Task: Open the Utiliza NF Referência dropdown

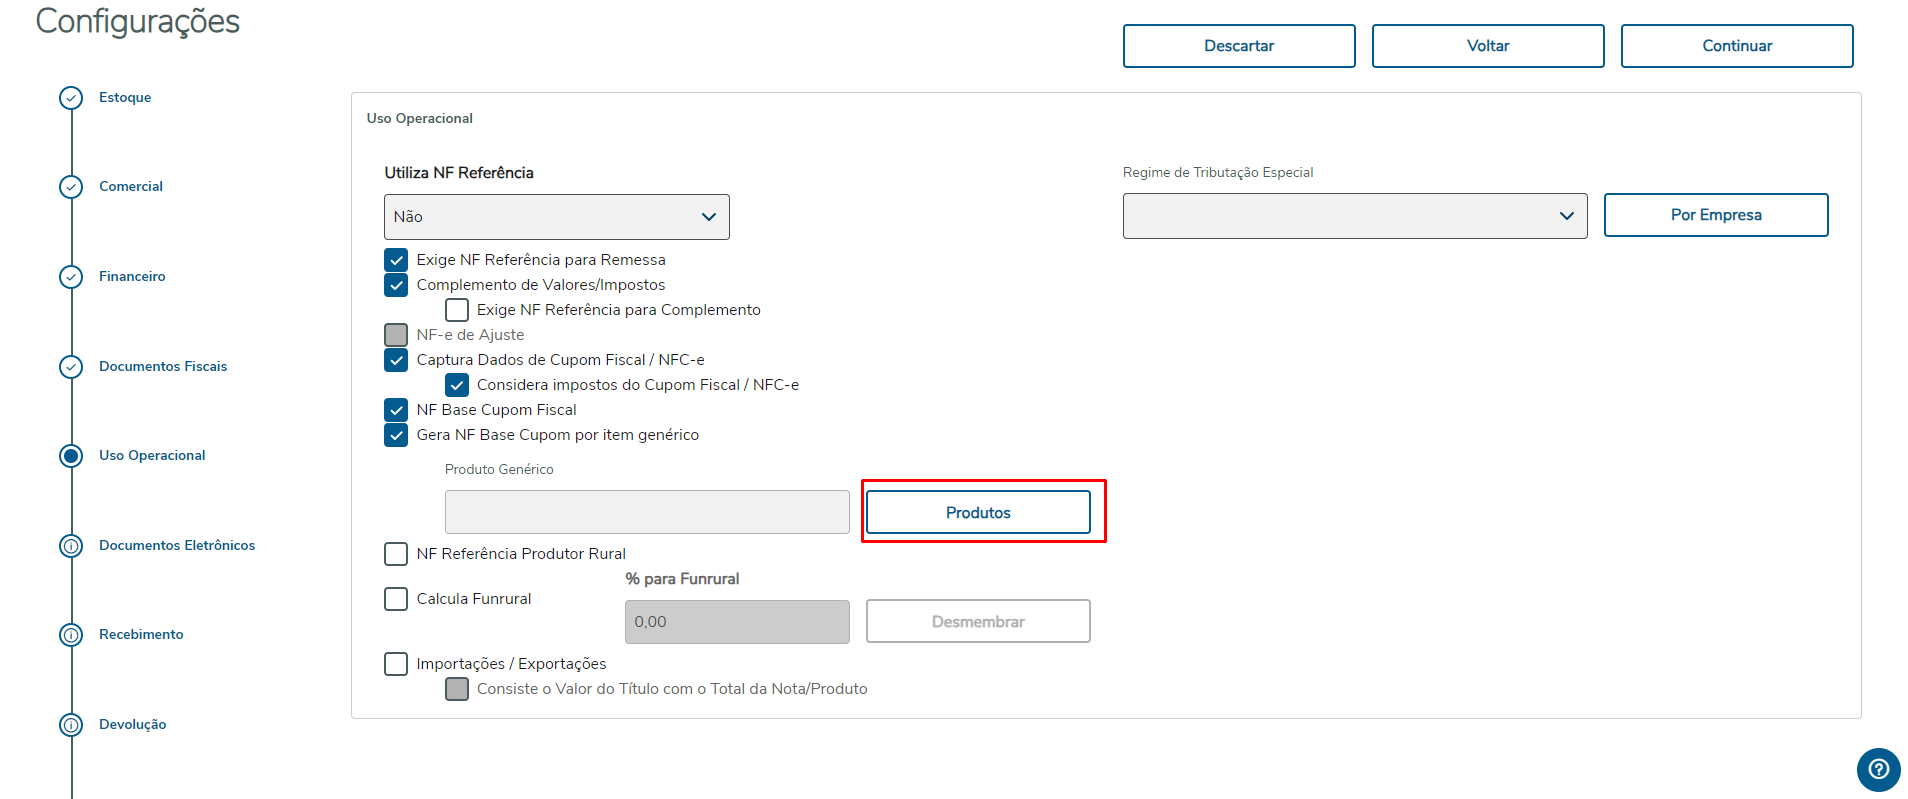Action: click(556, 217)
